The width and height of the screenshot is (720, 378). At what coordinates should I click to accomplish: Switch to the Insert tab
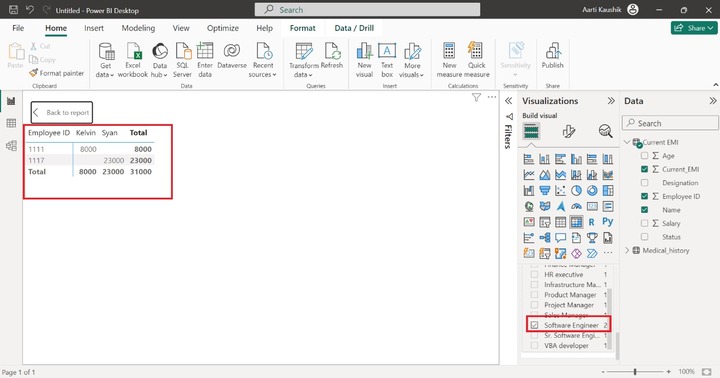coord(94,28)
